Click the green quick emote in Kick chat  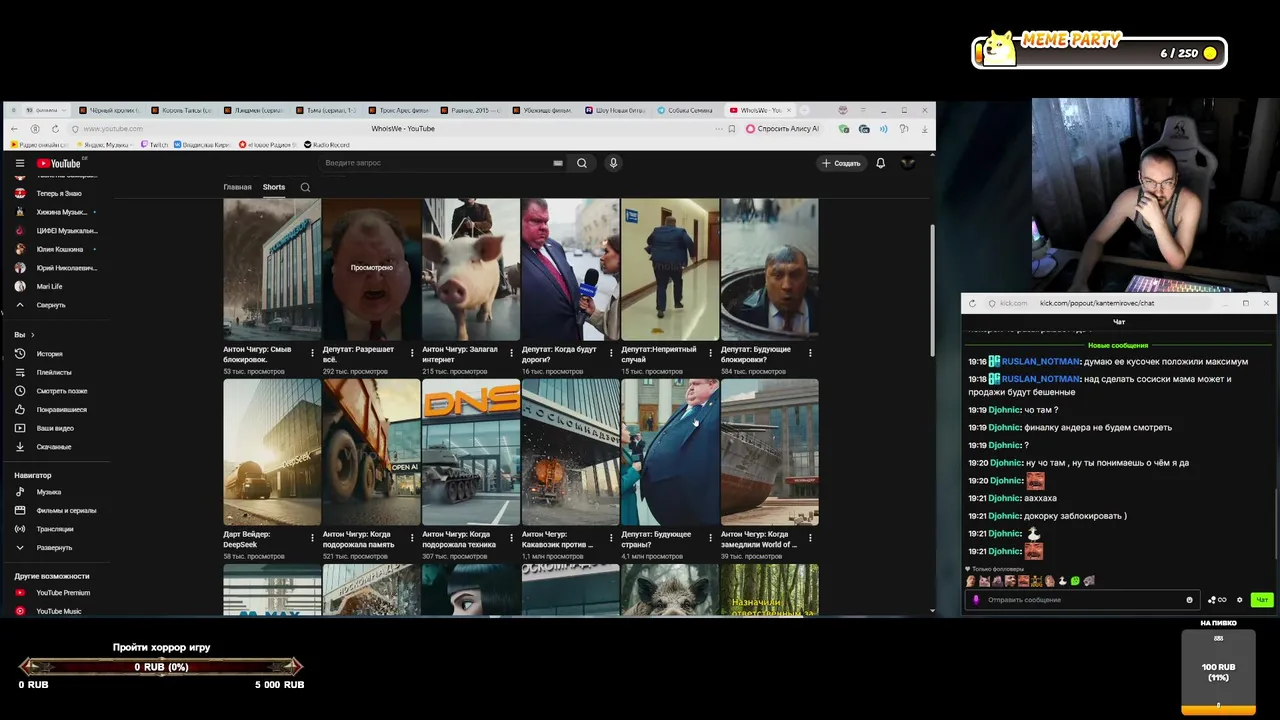pos(1075,581)
